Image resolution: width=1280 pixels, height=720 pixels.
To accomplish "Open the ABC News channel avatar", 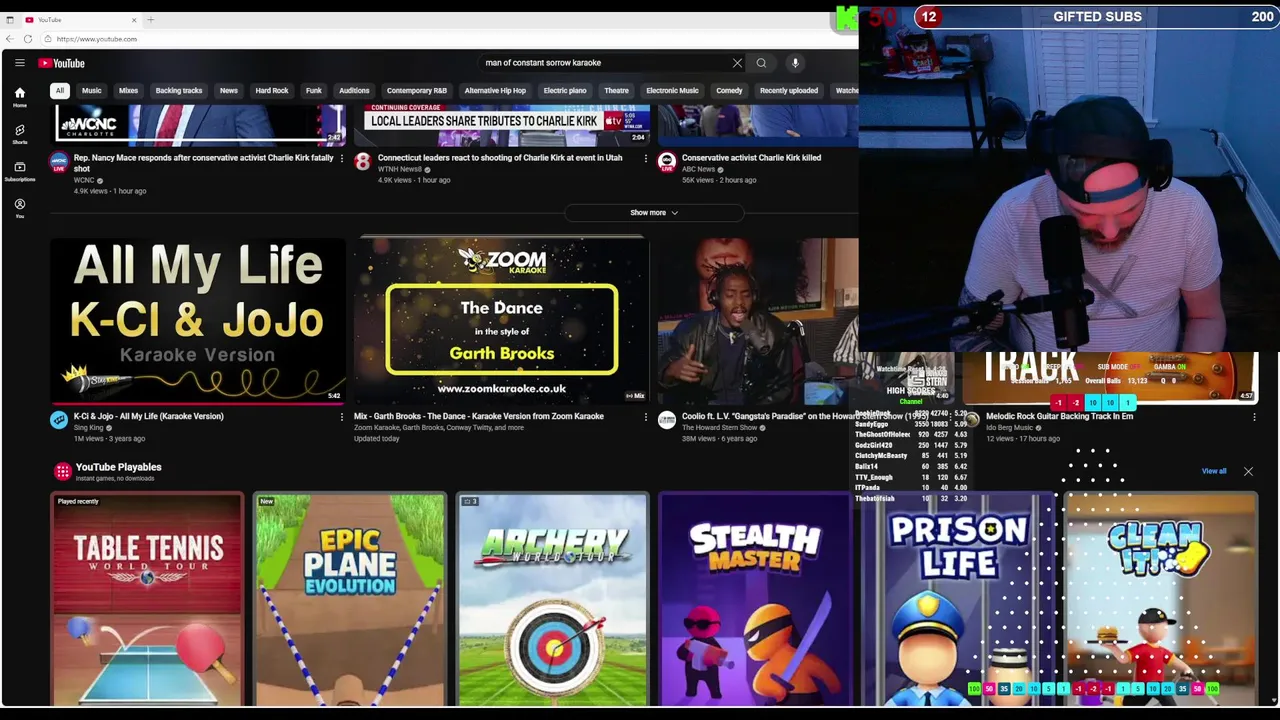I will pos(666,161).
